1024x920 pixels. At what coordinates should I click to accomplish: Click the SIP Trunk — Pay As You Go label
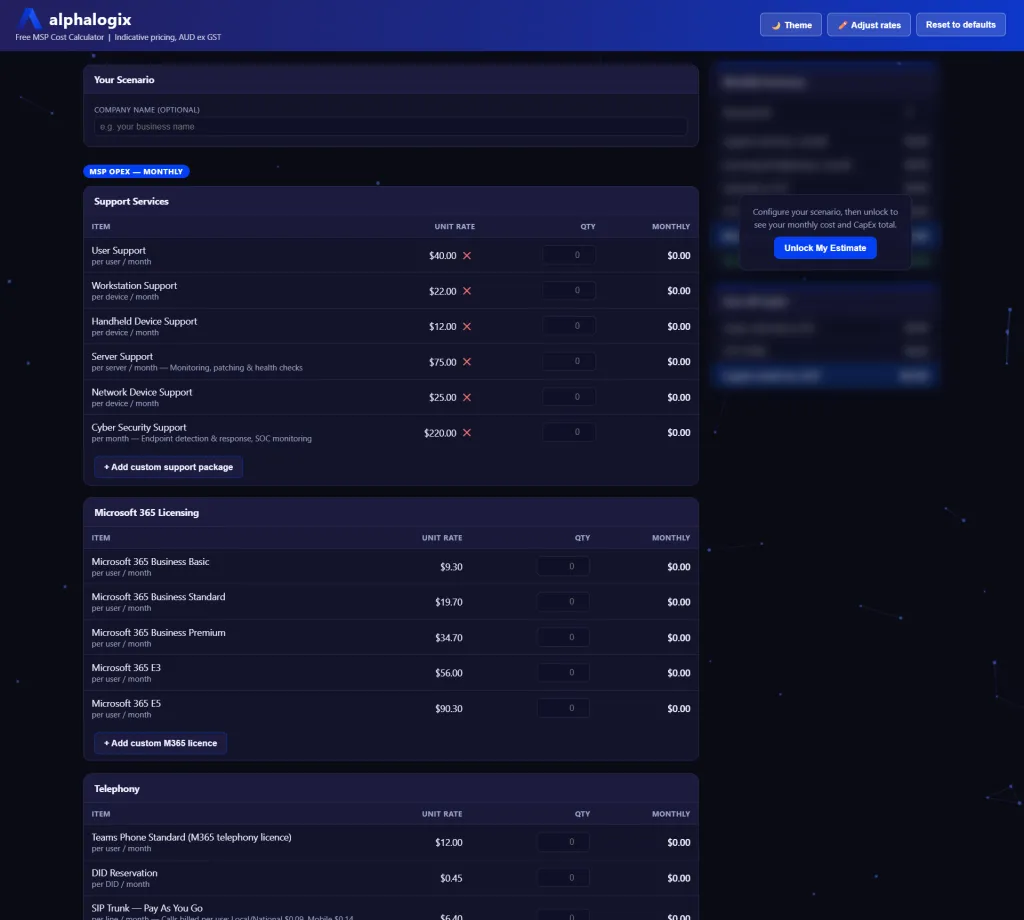pyautogui.click(x=147, y=908)
